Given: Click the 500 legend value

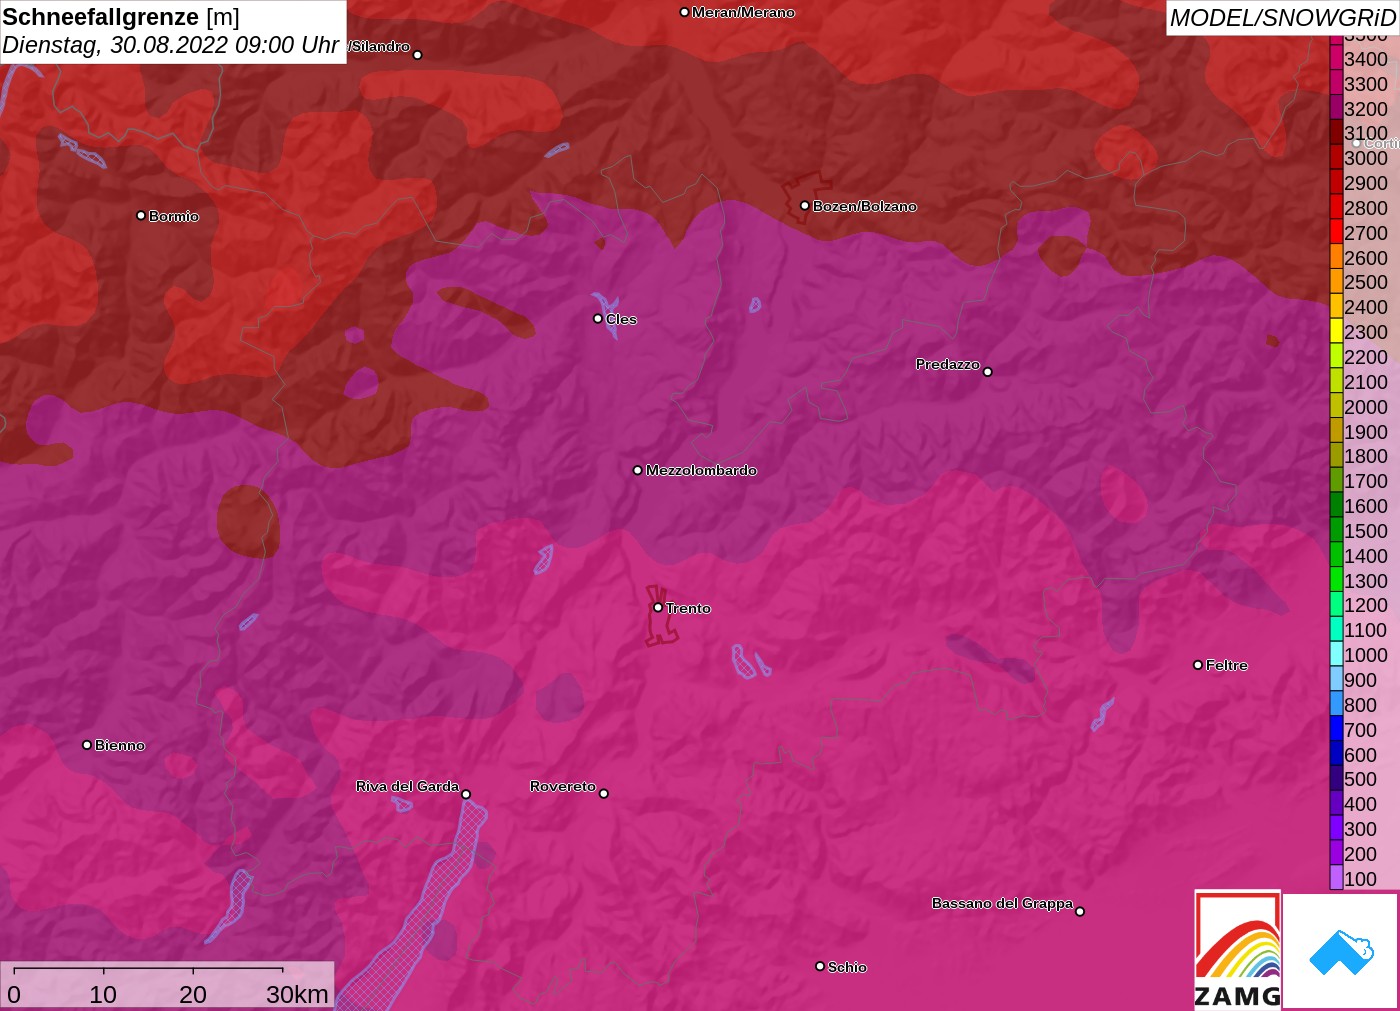Looking at the screenshot, I should point(1360,778).
